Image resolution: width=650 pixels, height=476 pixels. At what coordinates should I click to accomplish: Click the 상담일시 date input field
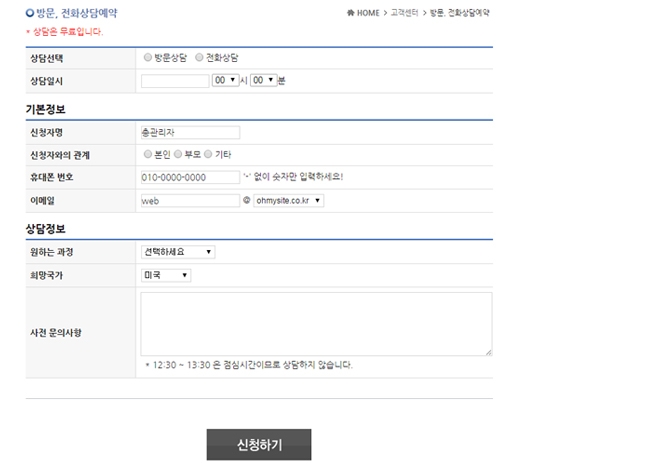[x=175, y=79]
